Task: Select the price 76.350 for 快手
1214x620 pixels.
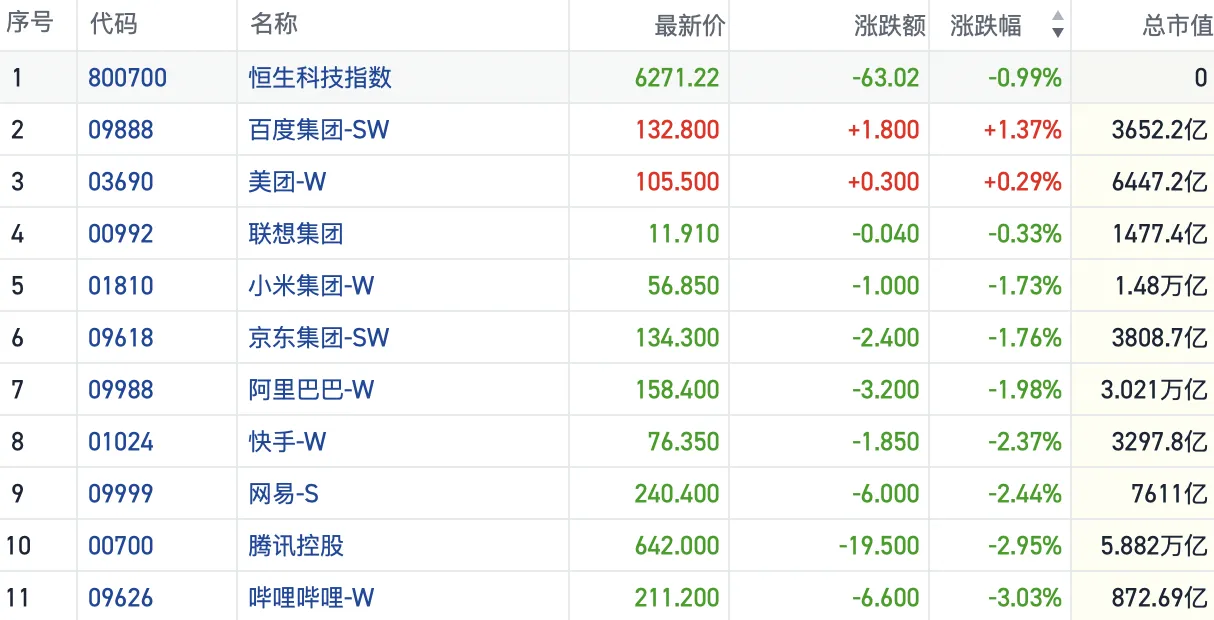Action: (x=683, y=442)
